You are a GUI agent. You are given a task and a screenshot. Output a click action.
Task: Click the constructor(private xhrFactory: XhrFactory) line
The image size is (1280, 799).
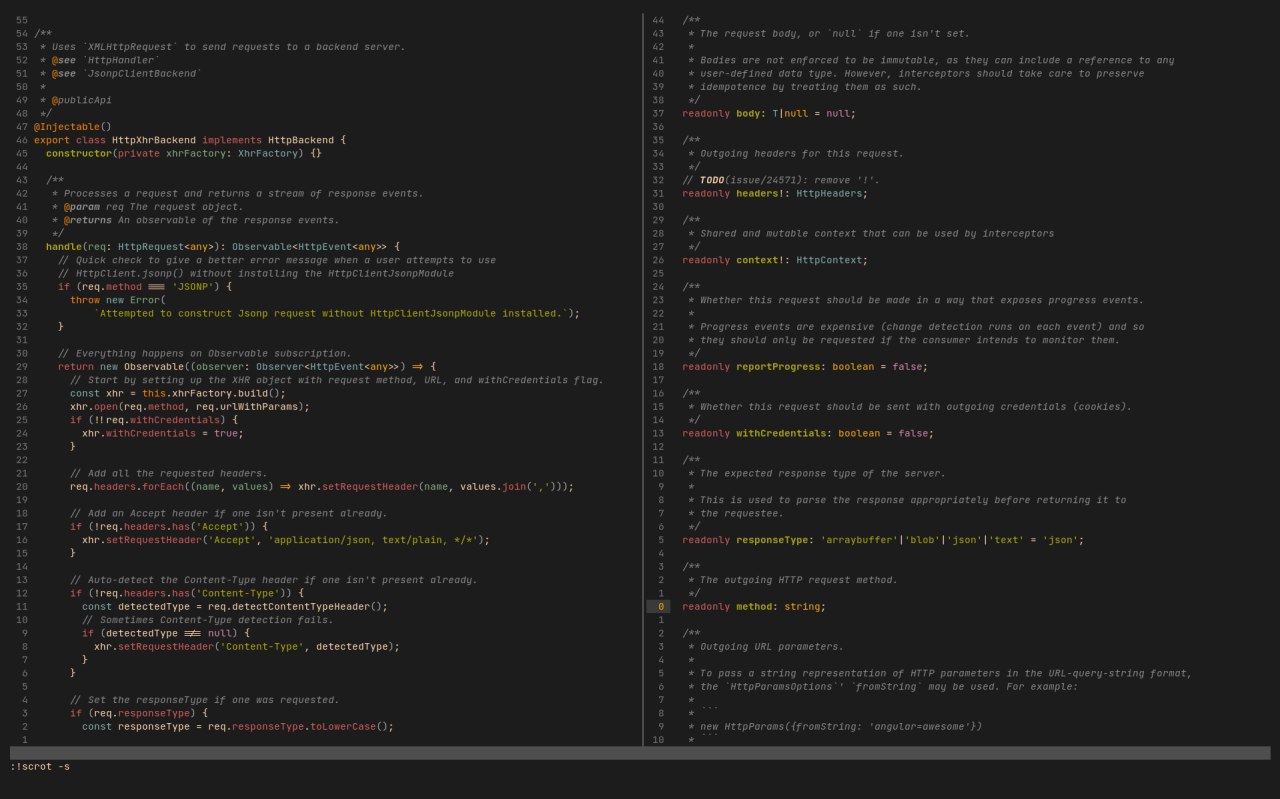coord(184,153)
